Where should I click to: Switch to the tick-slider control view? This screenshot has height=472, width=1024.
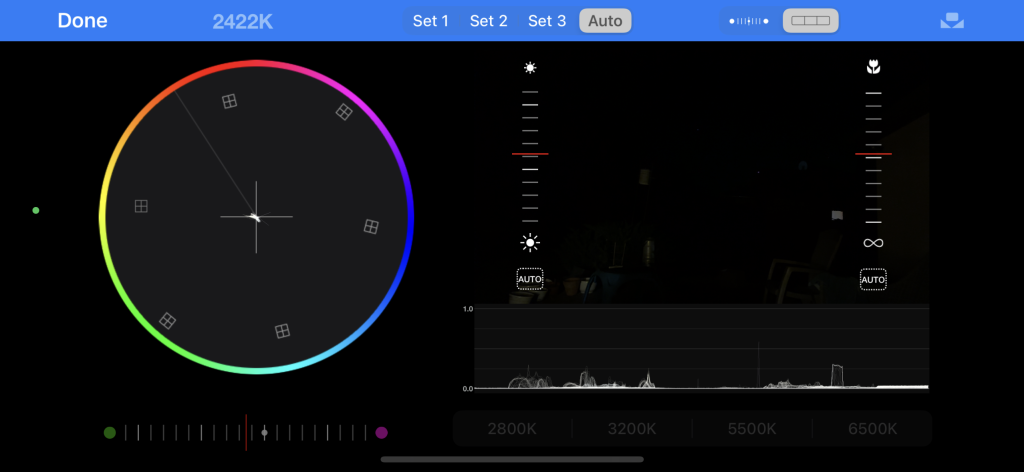point(749,21)
